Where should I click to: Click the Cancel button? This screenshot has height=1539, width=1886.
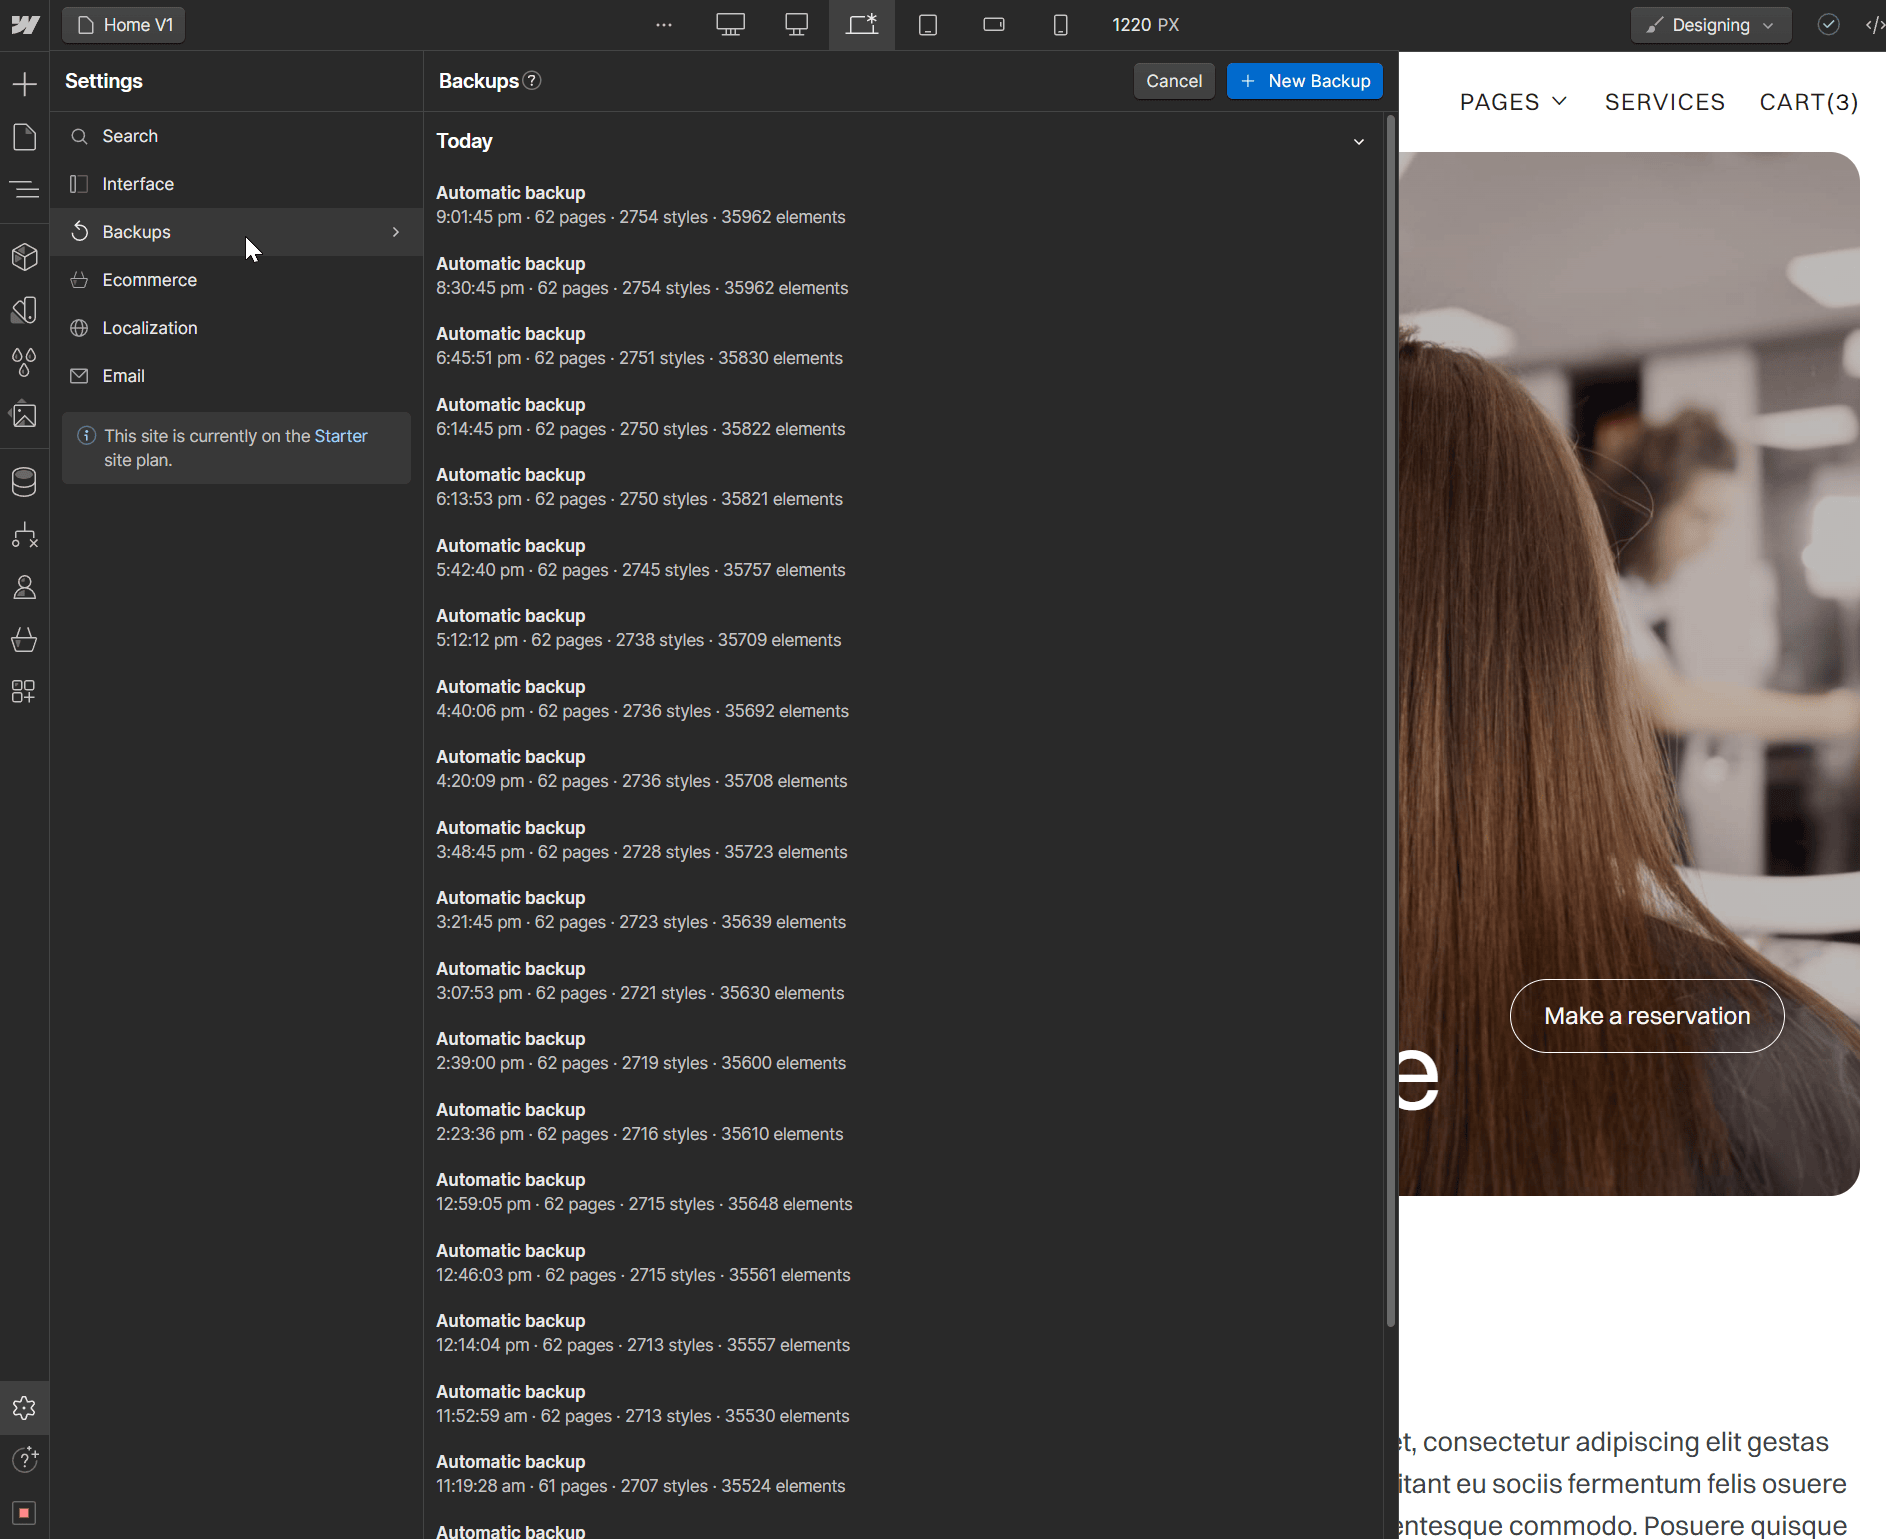pyautogui.click(x=1174, y=81)
